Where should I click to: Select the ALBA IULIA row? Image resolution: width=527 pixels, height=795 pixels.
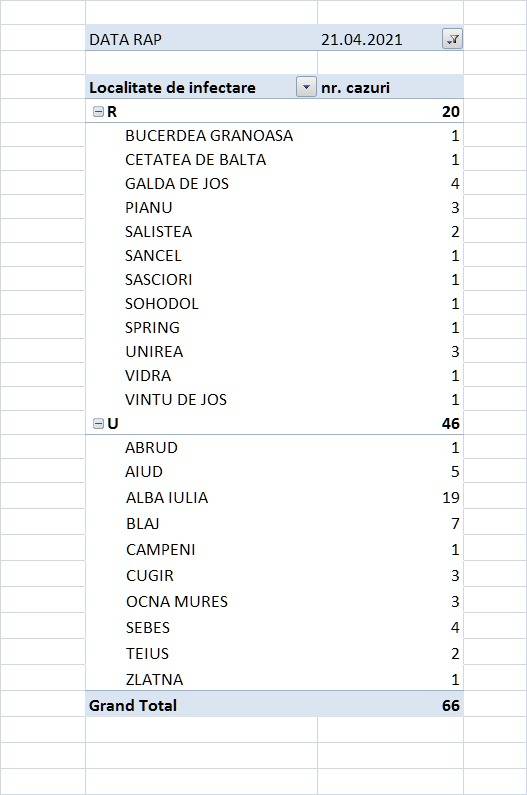(274, 497)
